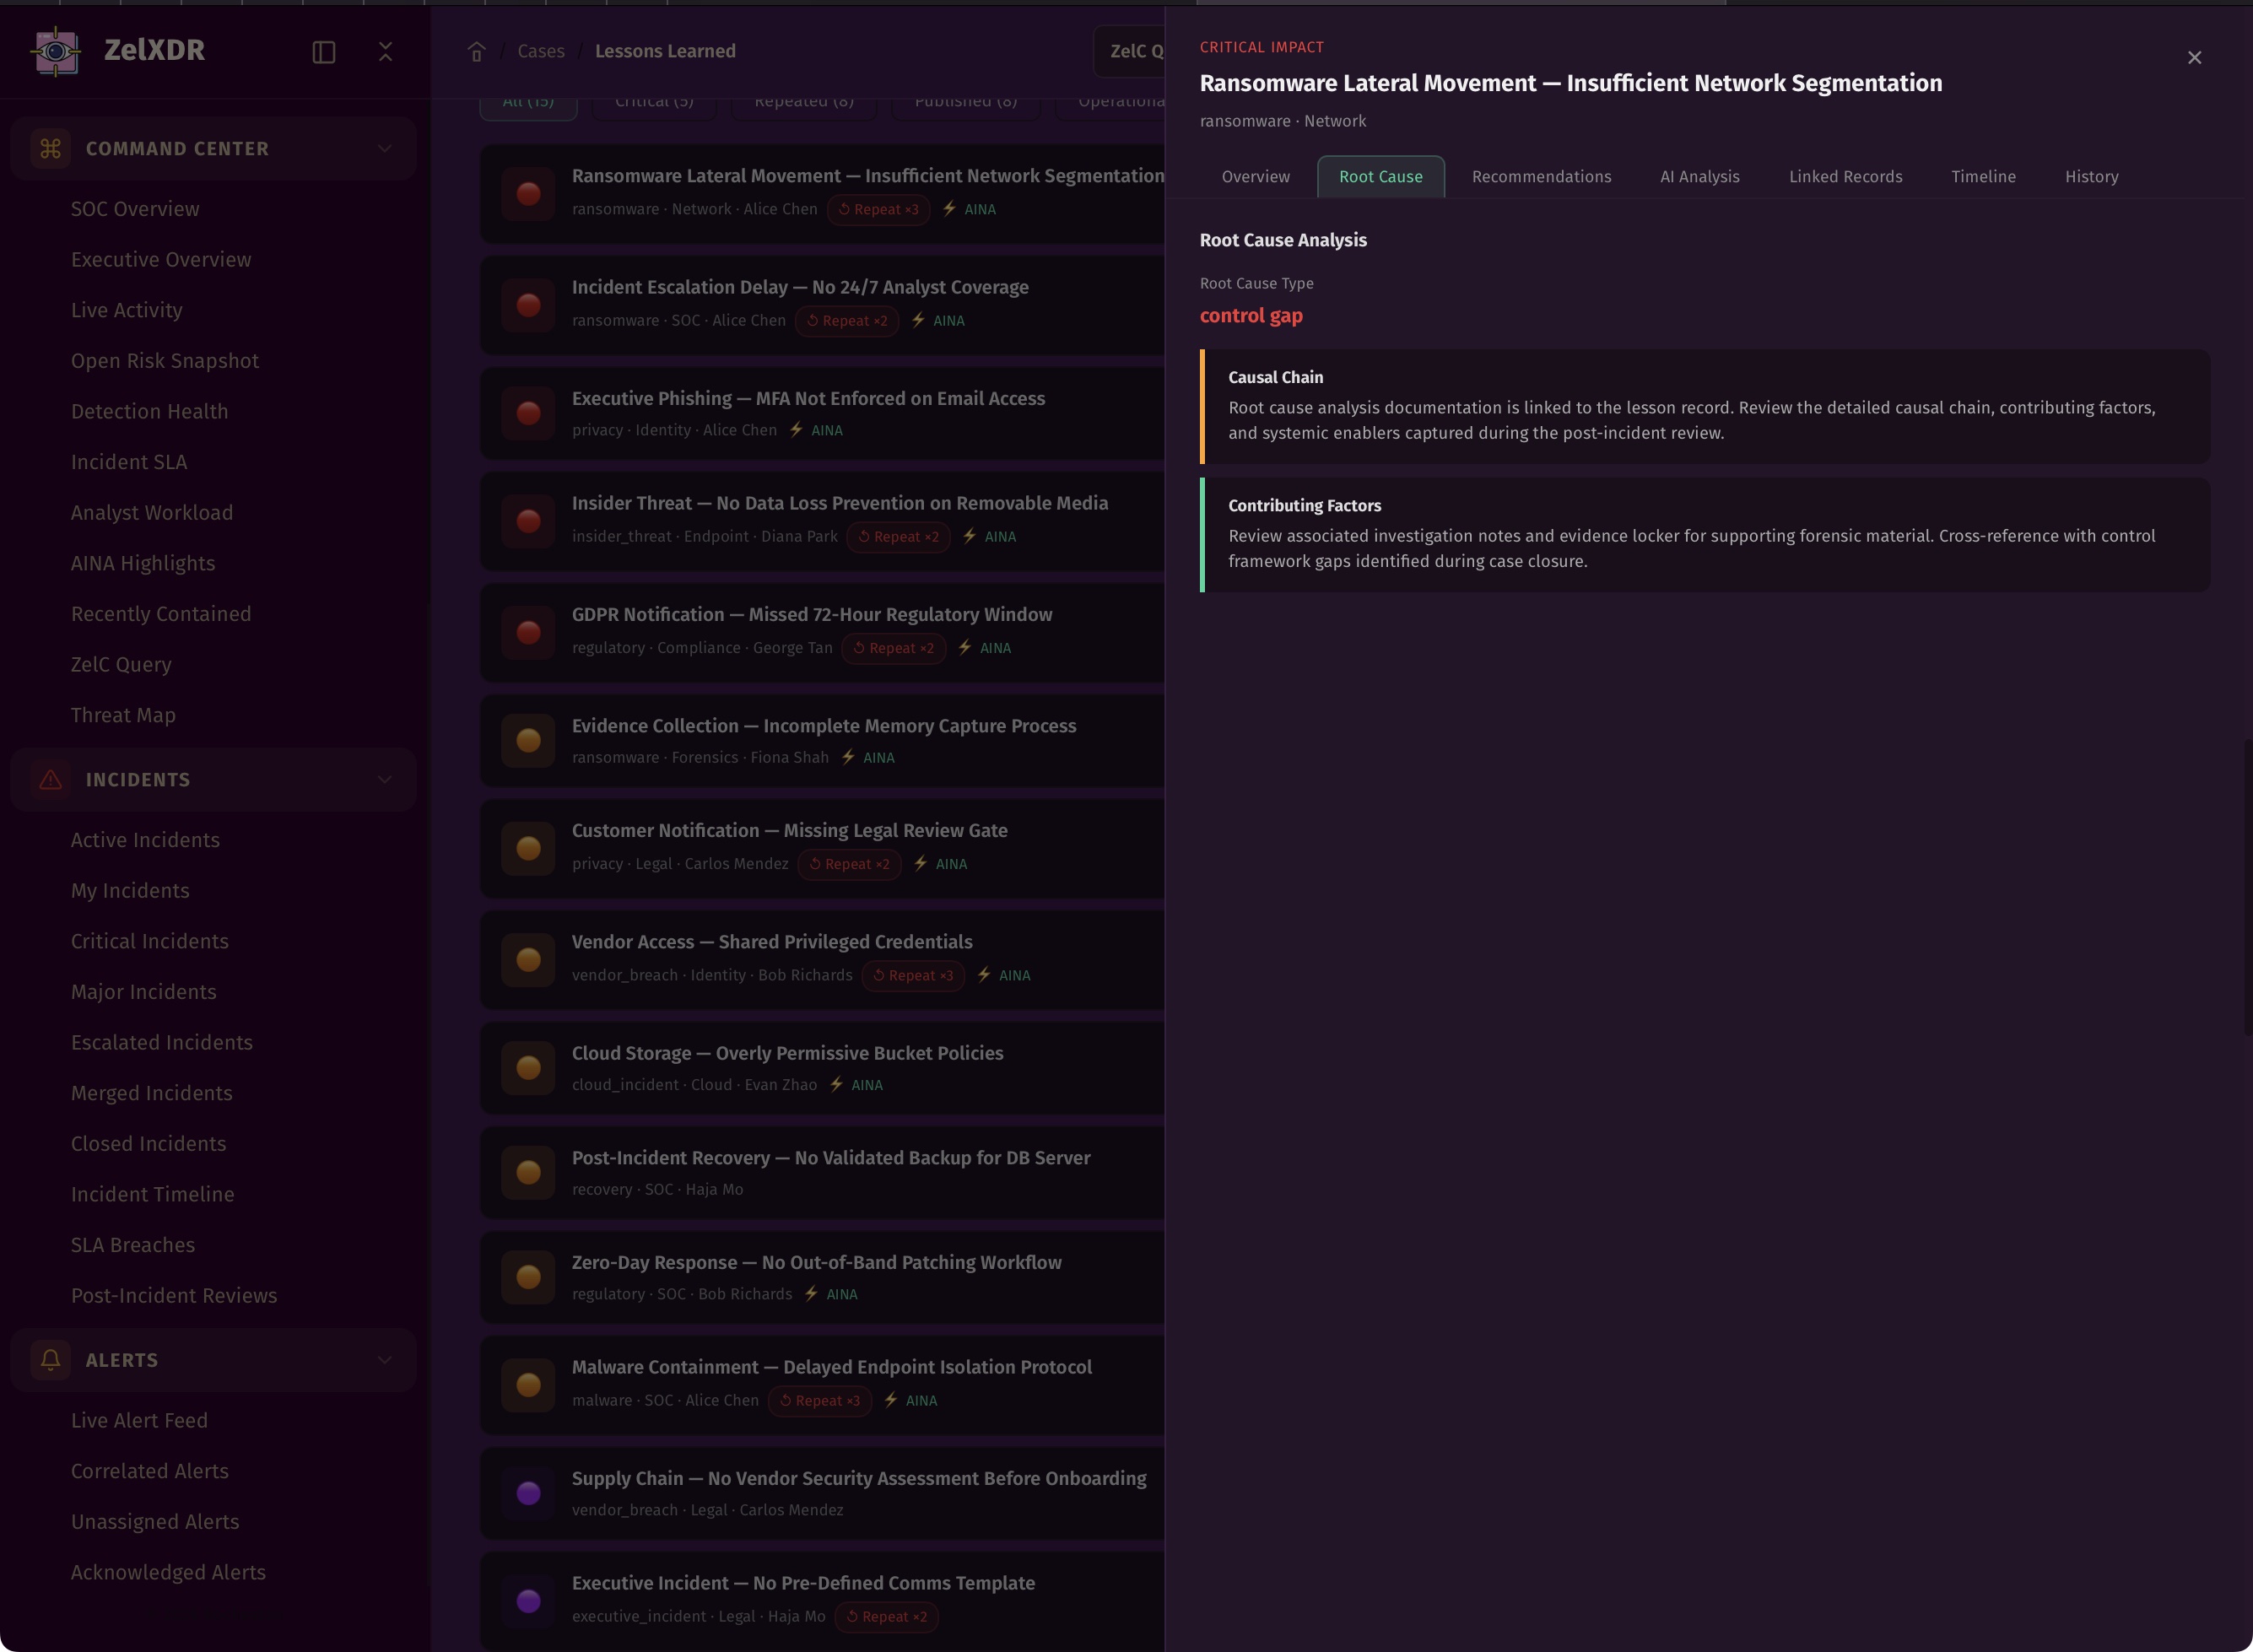The width and height of the screenshot is (2253, 1652).
Task: Click Repeat ×3 badge on Malware Containment row
Action: (820, 1401)
